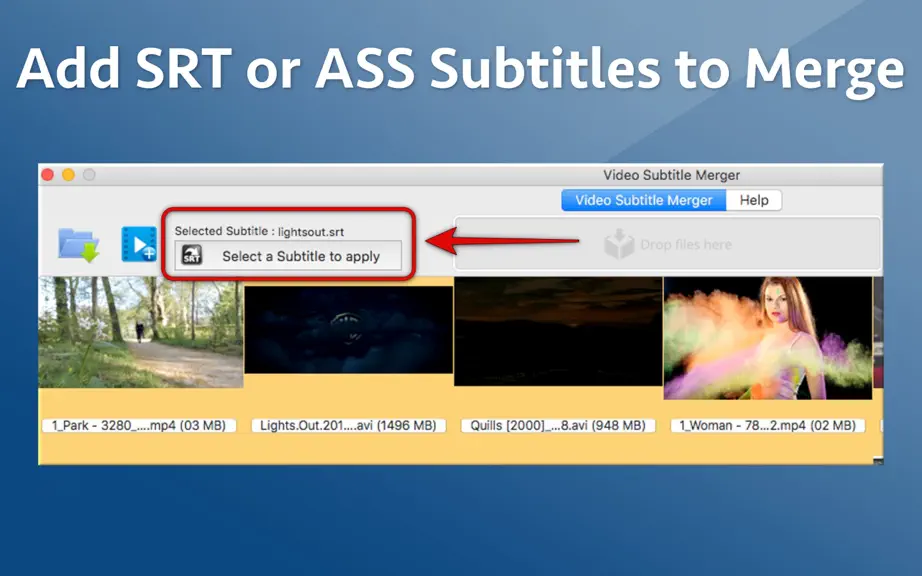Minimize the window with the yellow button

tap(68, 175)
